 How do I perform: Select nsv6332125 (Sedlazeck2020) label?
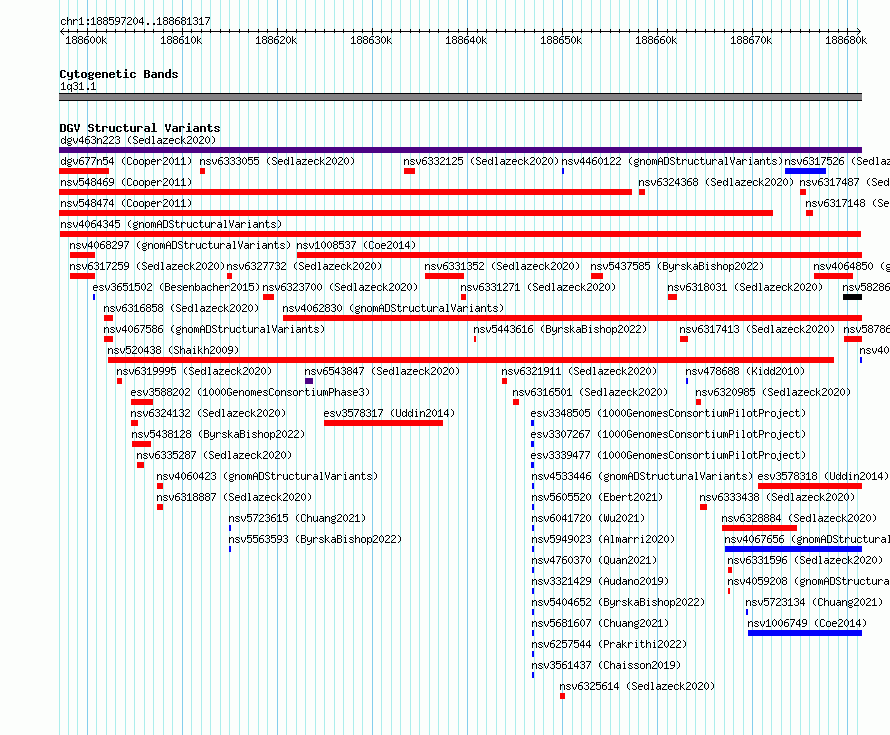pos(481,161)
